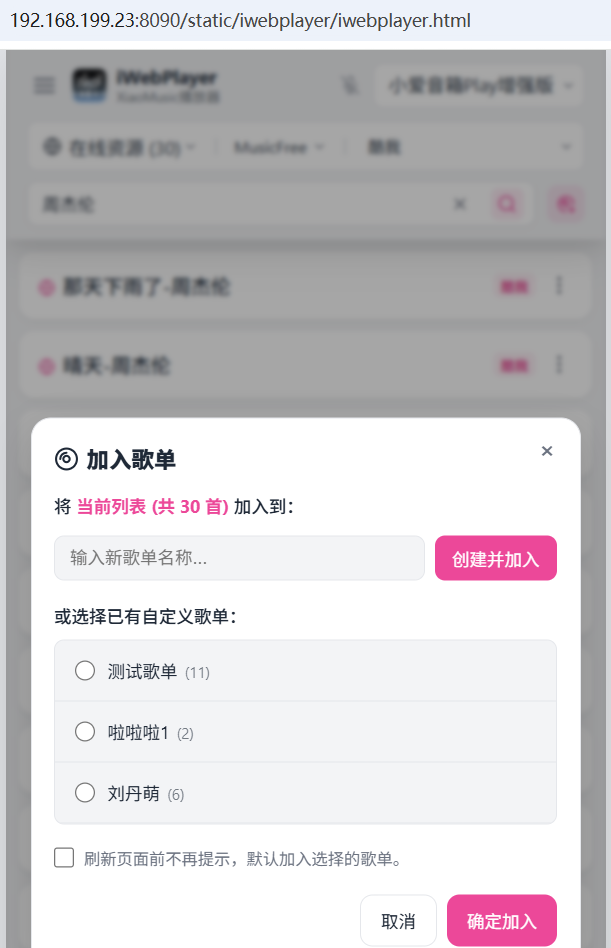Open the hamburger menu icon
Screen dimensions: 611x948
pos(45,86)
